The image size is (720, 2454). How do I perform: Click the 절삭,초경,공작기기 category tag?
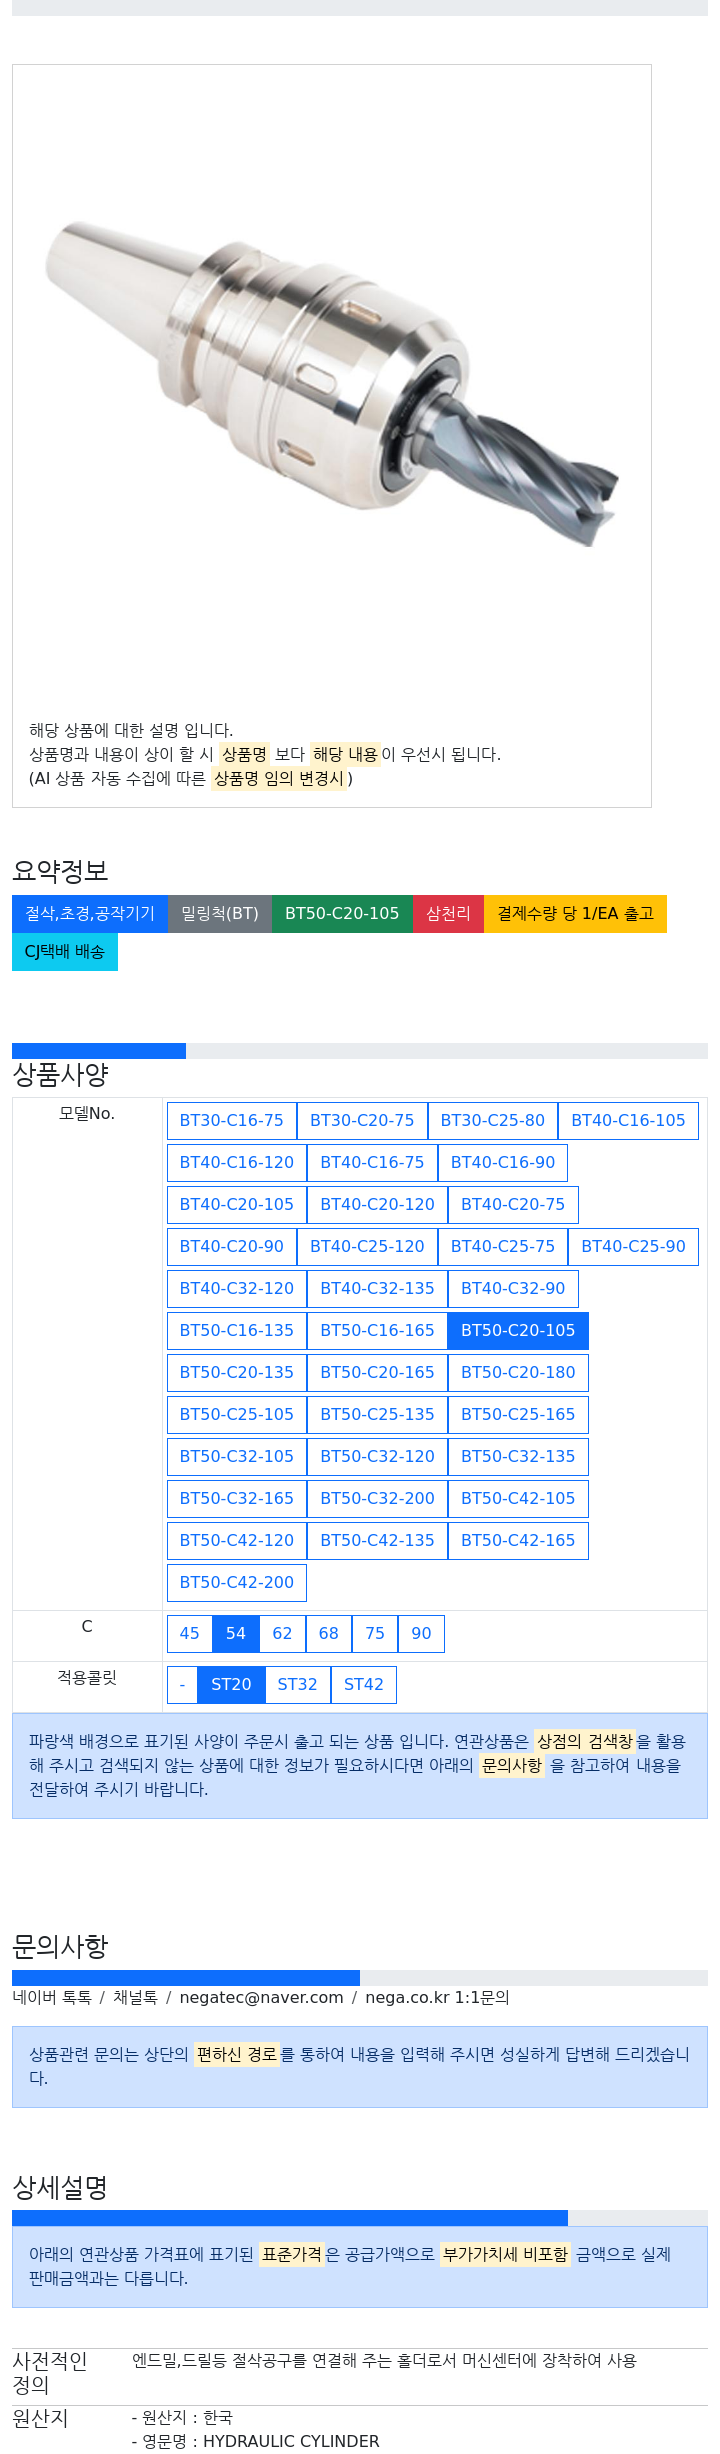tap(90, 914)
